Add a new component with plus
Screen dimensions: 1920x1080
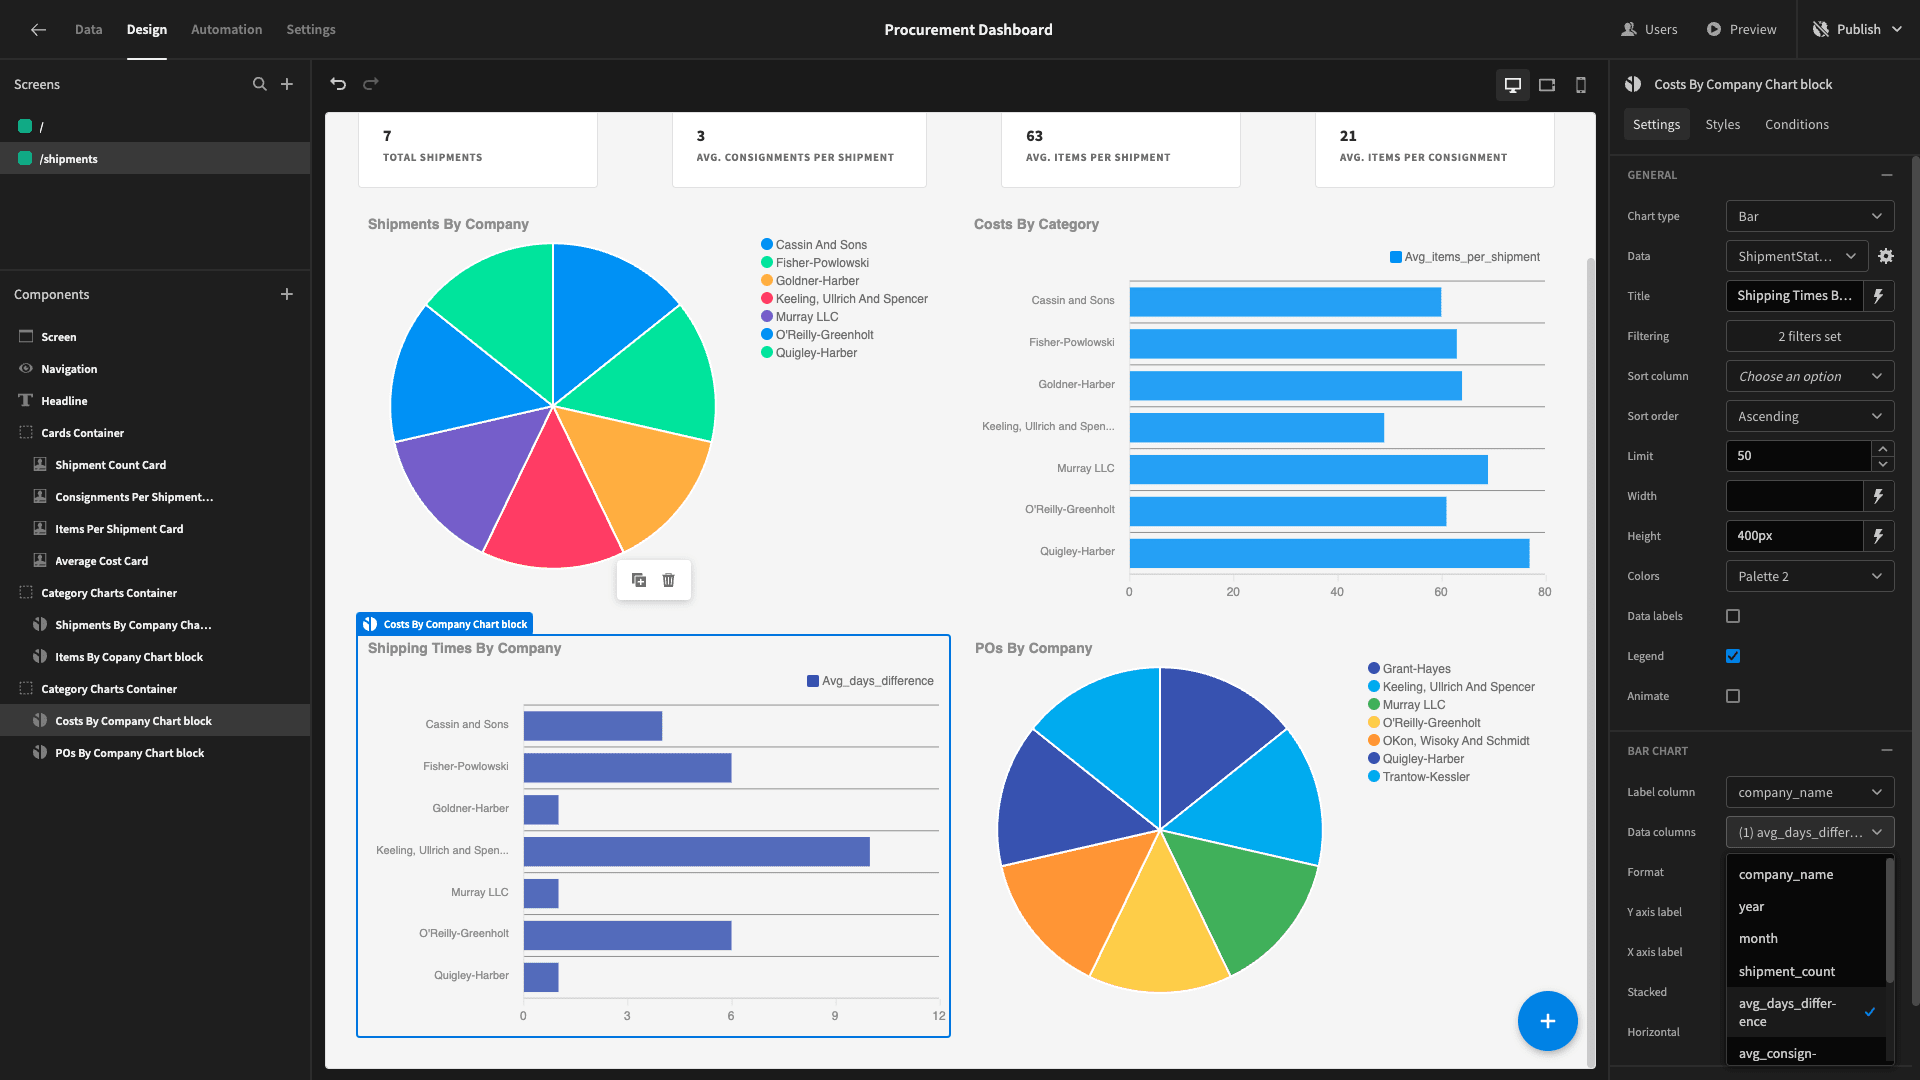(287, 294)
